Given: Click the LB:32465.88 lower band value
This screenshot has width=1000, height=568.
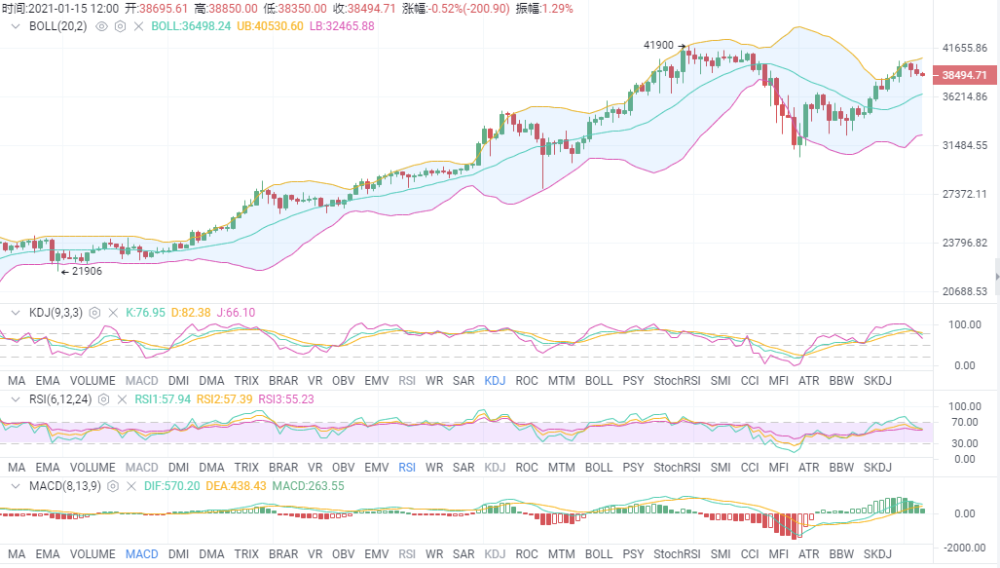Looking at the screenshot, I should (342, 26).
